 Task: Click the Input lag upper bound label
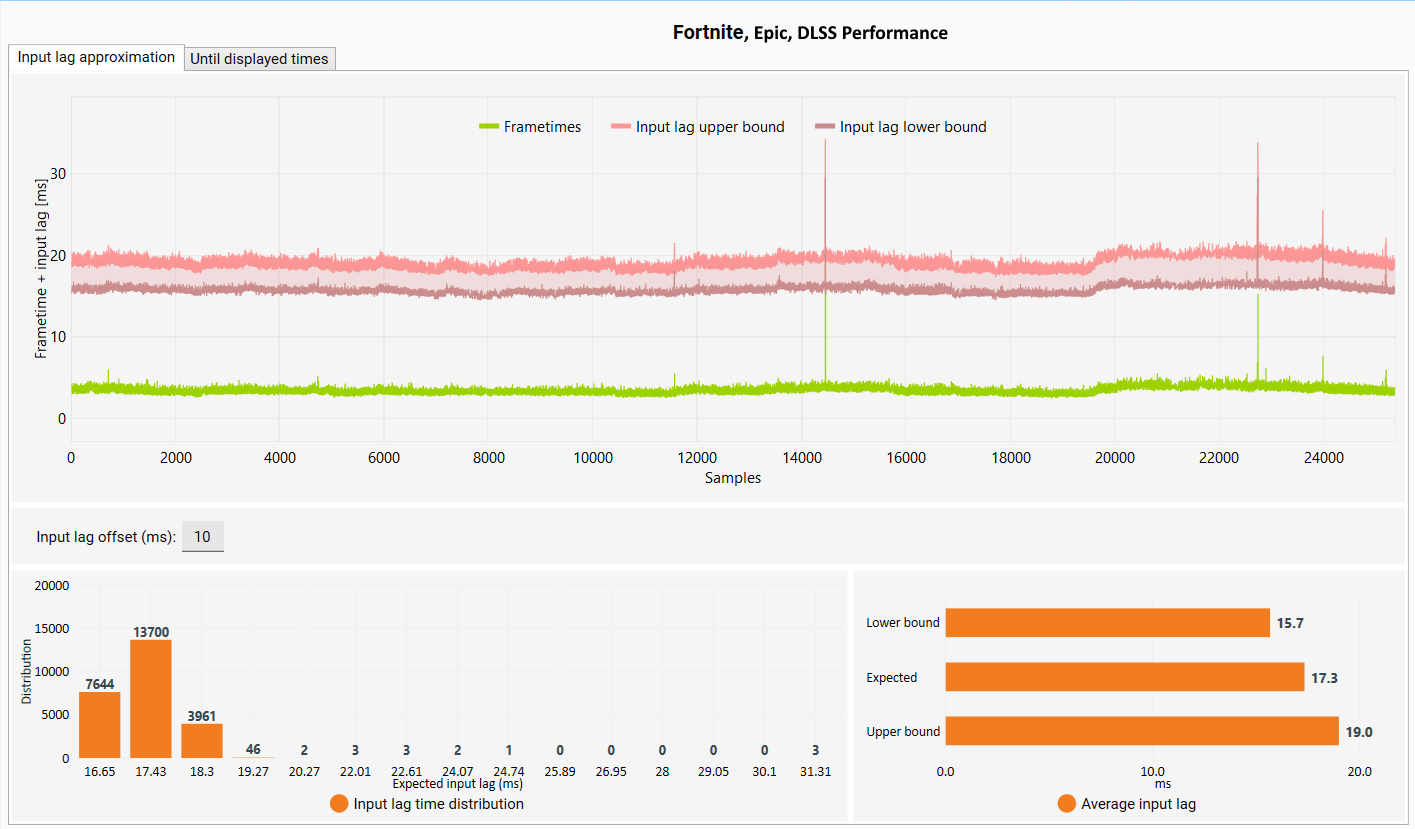tap(710, 127)
